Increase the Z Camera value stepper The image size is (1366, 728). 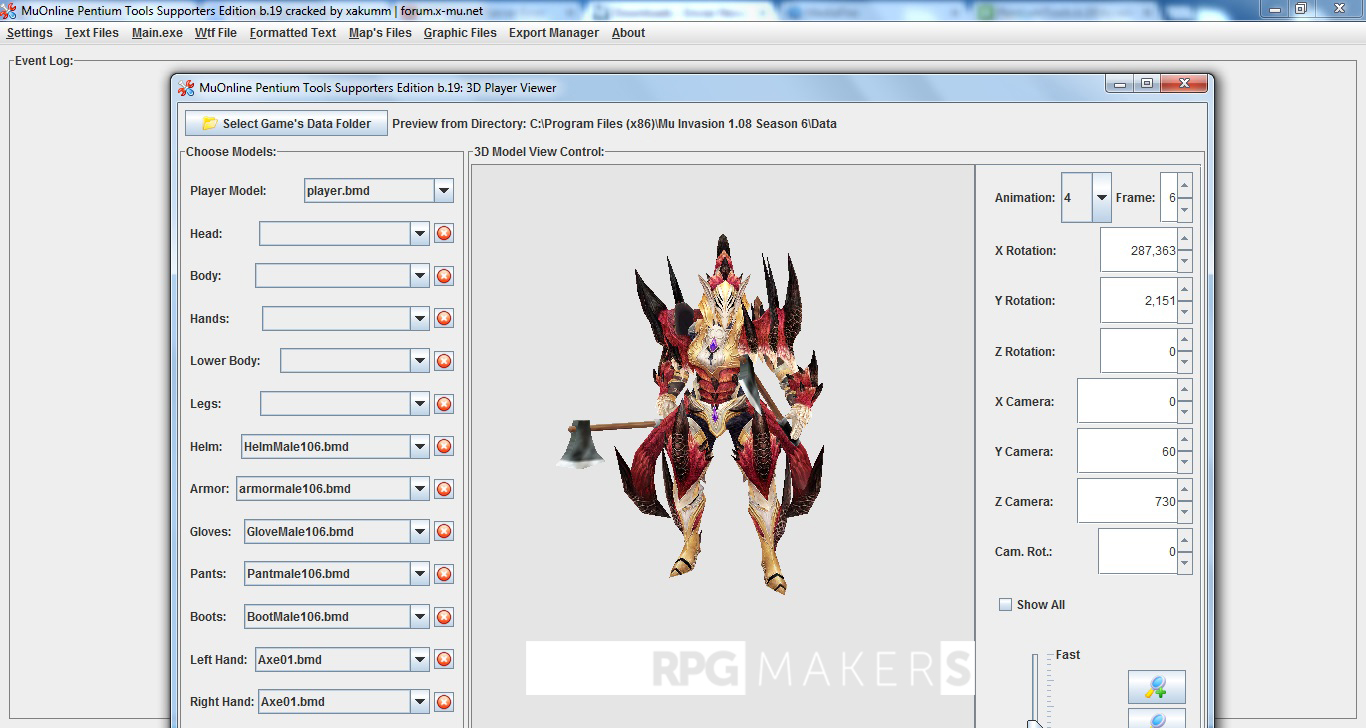point(1184,490)
